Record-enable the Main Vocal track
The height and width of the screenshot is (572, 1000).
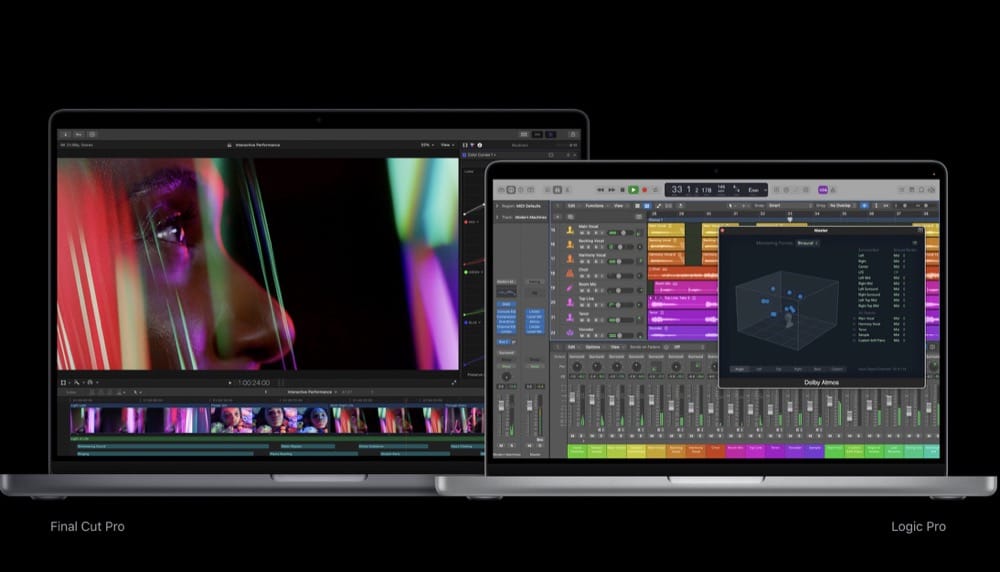596,233
